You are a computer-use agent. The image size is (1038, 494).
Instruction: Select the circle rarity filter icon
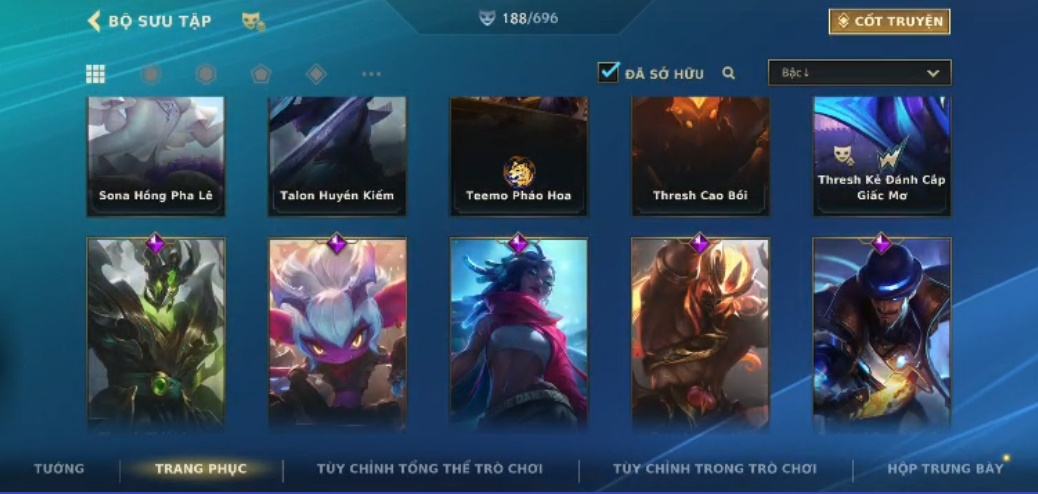[151, 74]
